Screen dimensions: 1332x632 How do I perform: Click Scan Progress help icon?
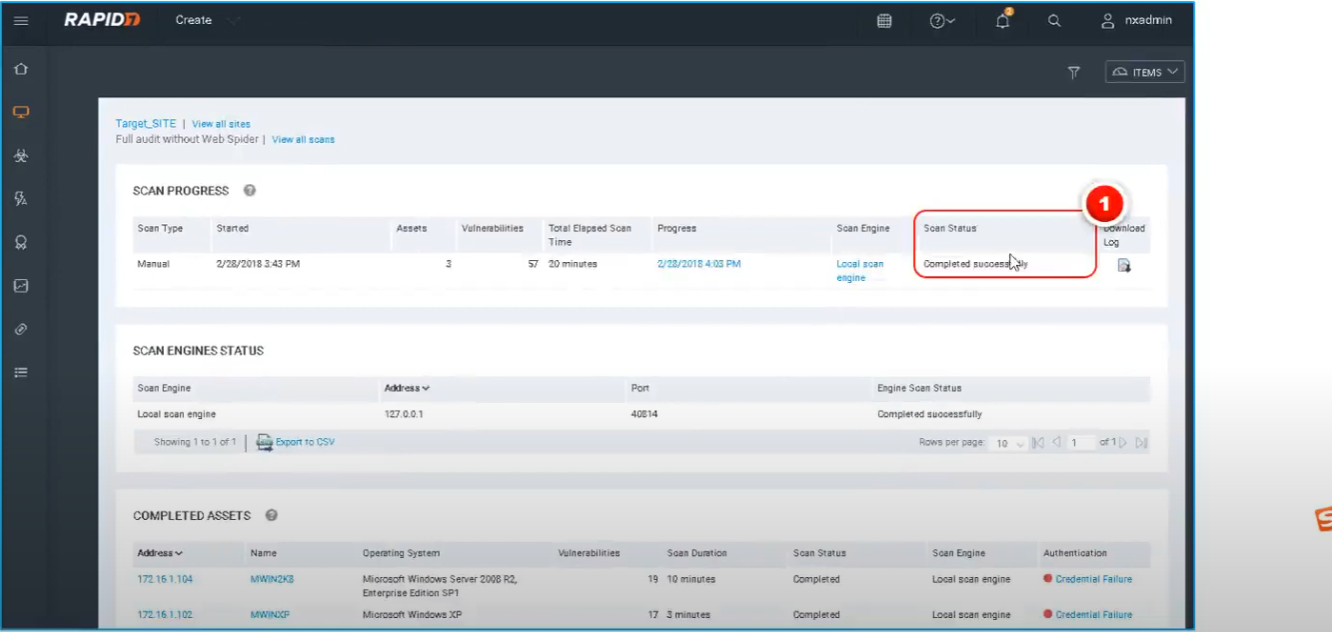coord(250,190)
